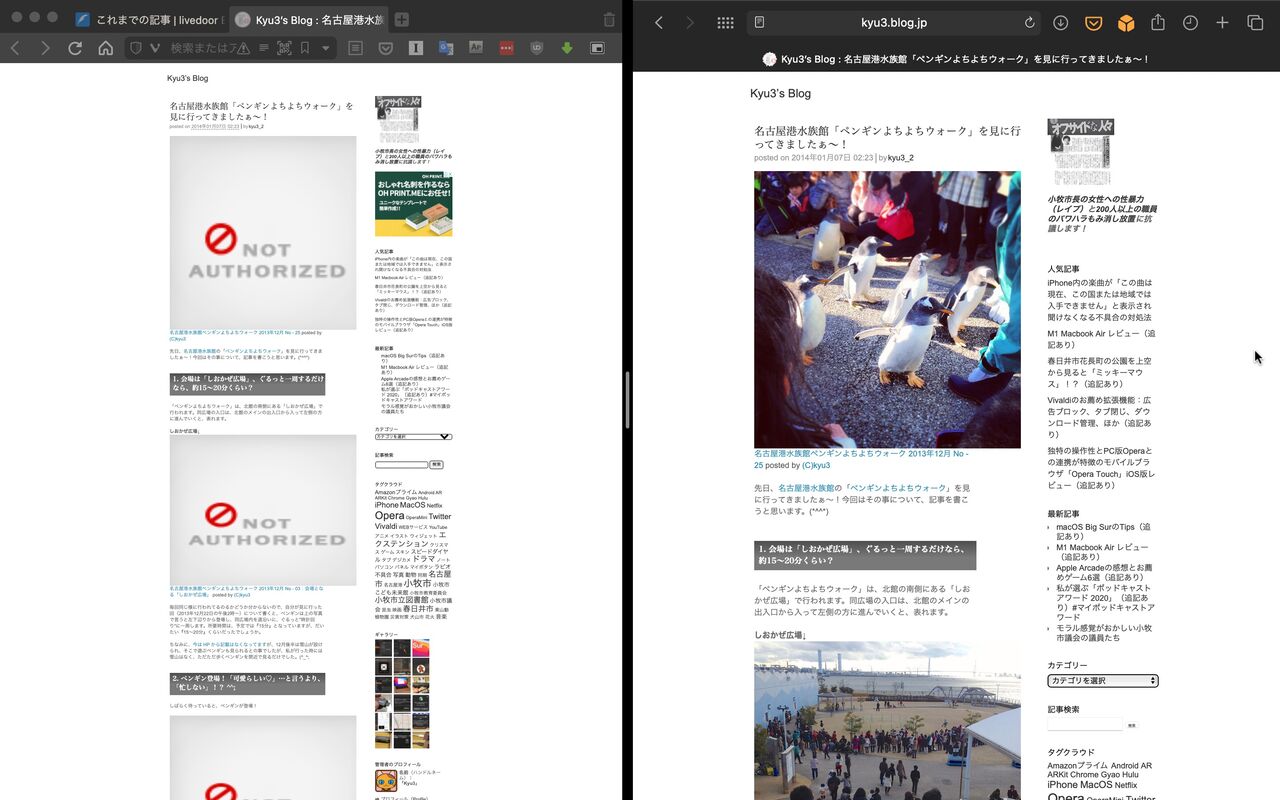Click the Vivaldi V icon in address bar
Screen dimensions: 1280x800
(155, 48)
